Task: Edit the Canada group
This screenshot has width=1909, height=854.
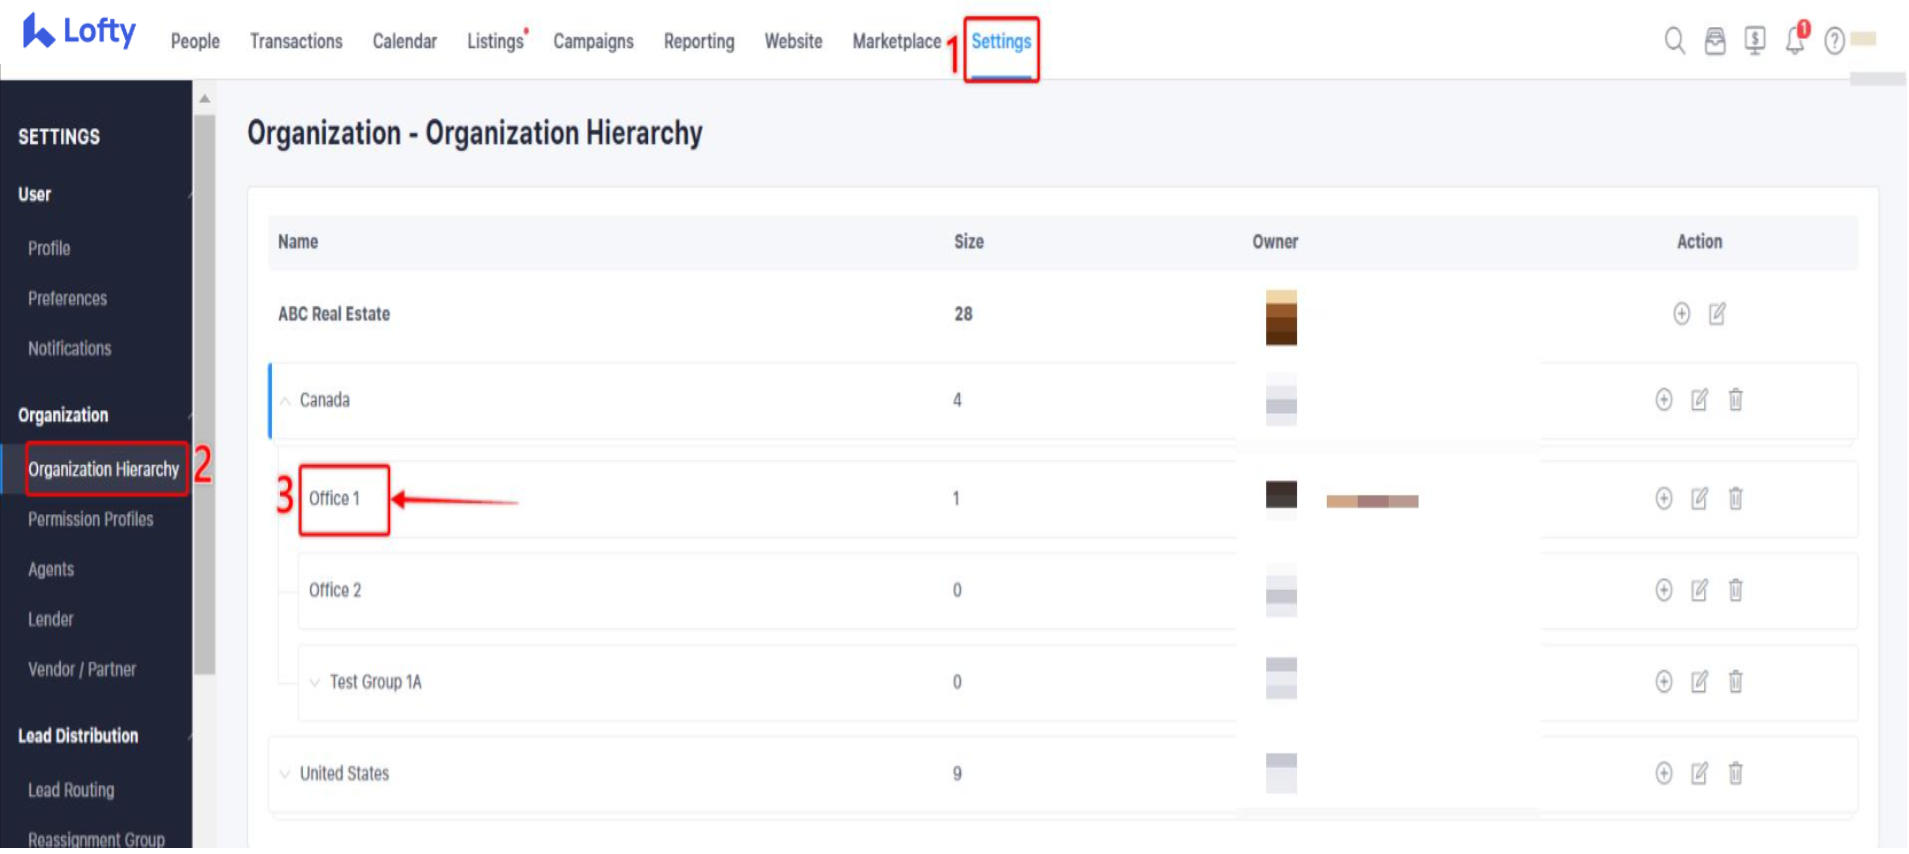Action: click(x=1699, y=400)
